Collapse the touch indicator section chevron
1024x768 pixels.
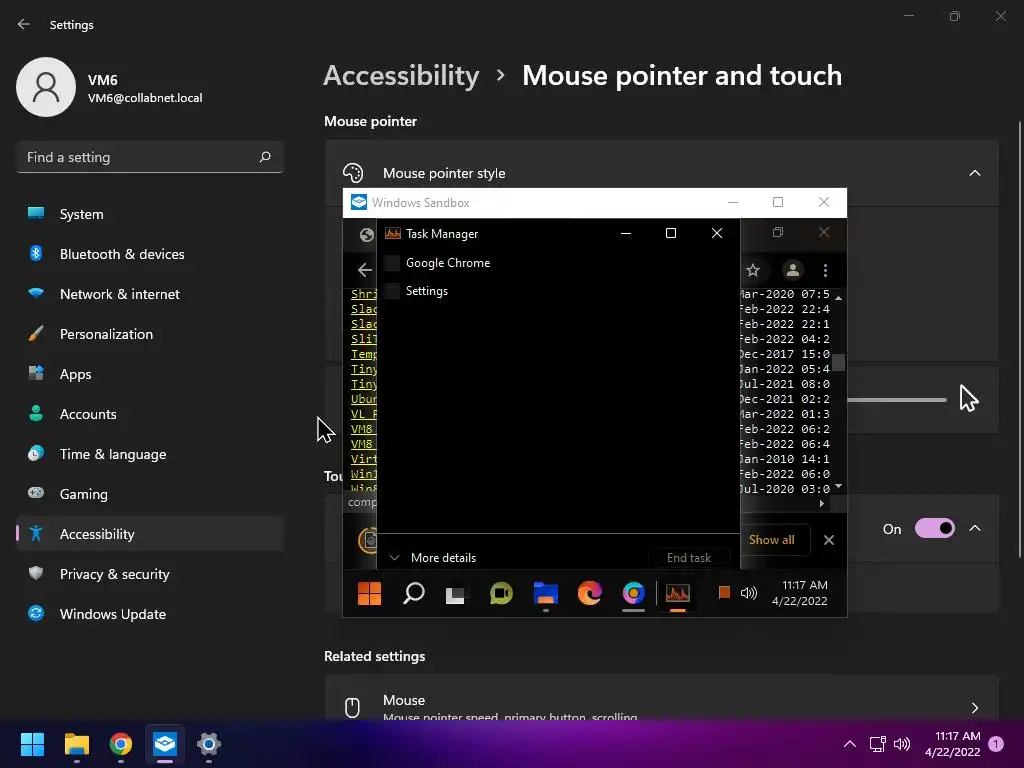coord(974,528)
